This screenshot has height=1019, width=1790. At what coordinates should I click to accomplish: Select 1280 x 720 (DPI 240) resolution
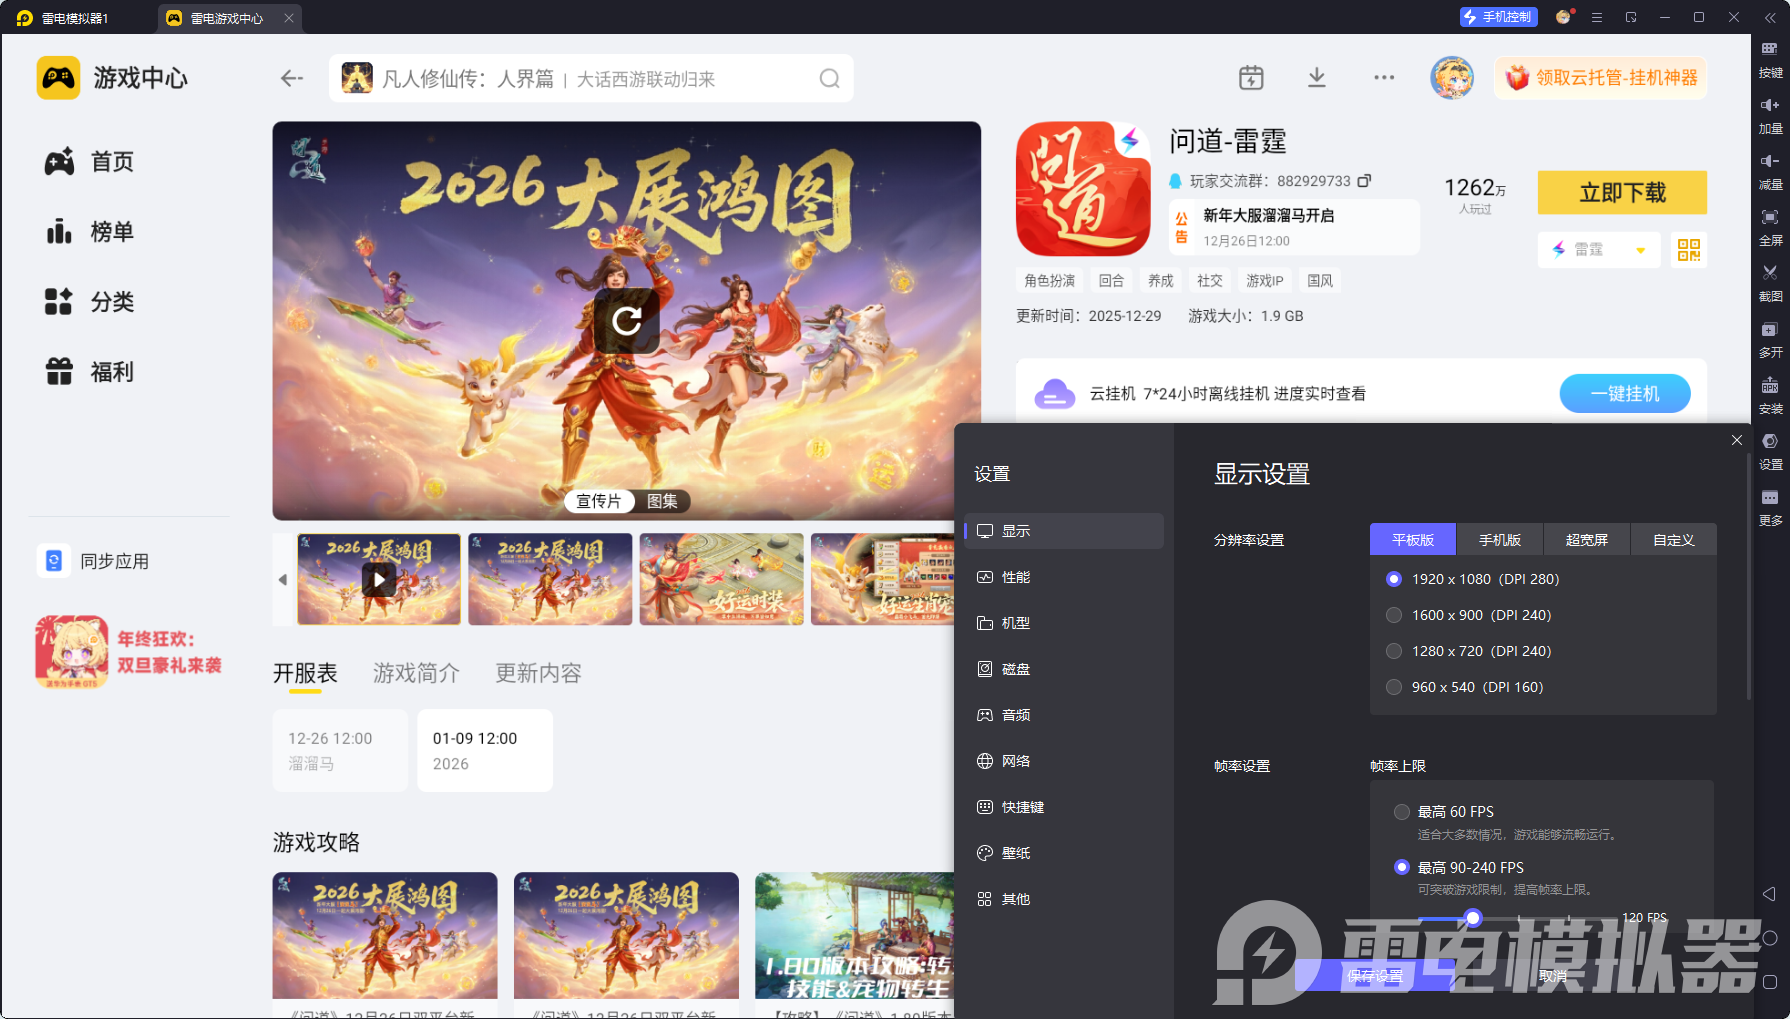point(1394,651)
